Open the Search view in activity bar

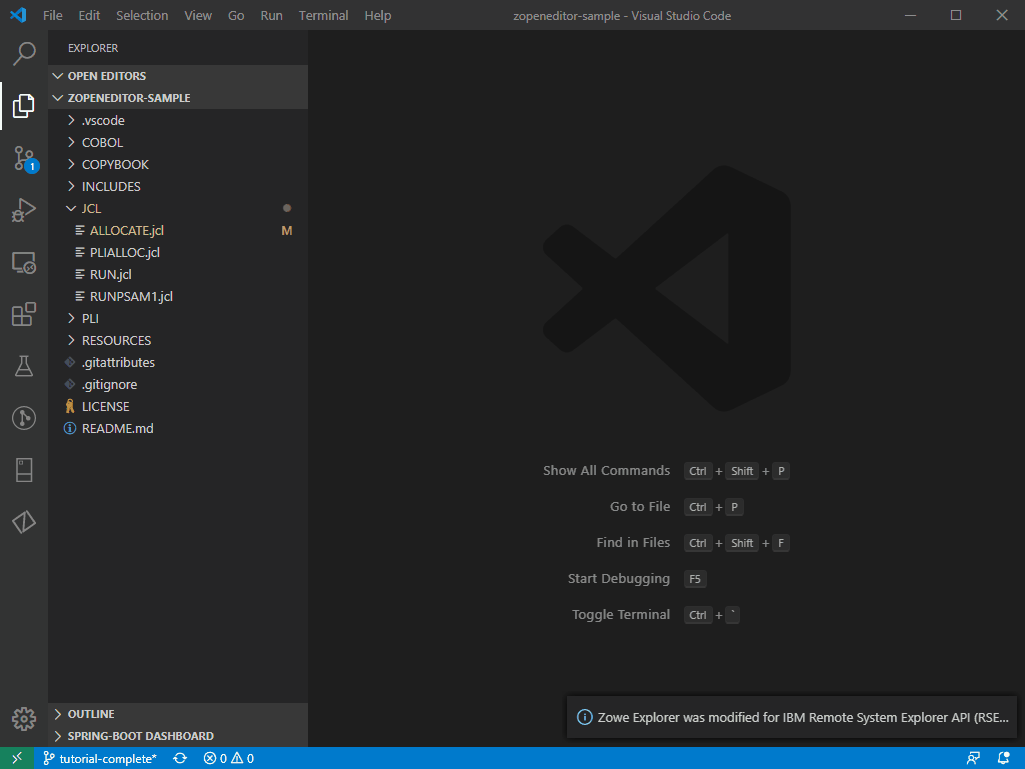click(x=24, y=54)
